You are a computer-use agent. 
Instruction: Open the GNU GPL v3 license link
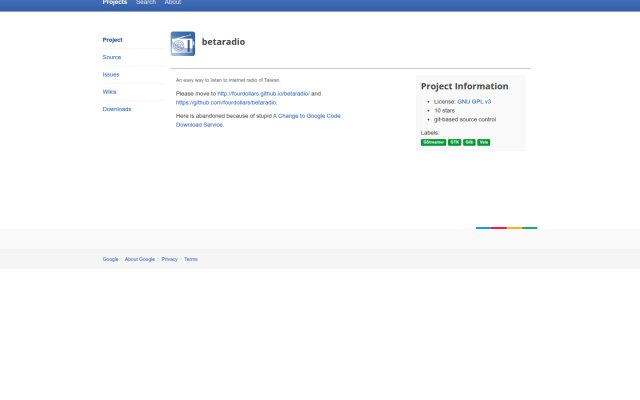click(x=474, y=102)
